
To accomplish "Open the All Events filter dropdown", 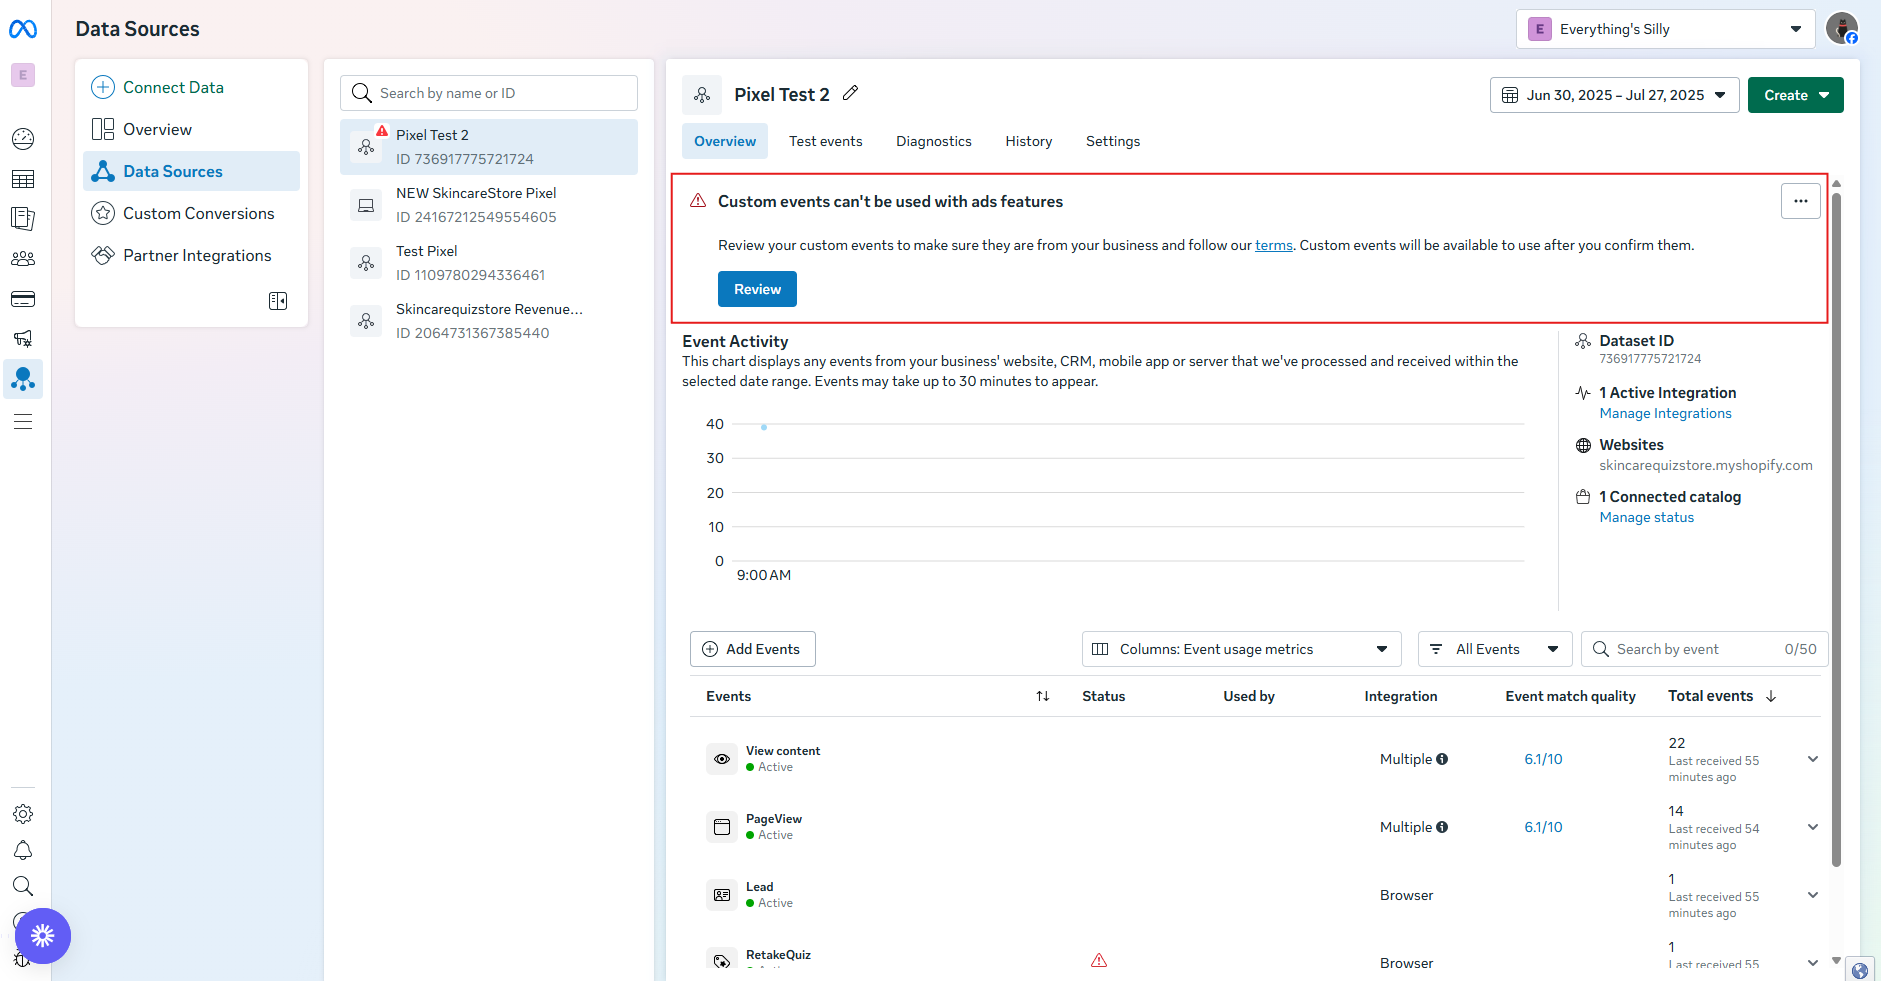I will point(1495,649).
